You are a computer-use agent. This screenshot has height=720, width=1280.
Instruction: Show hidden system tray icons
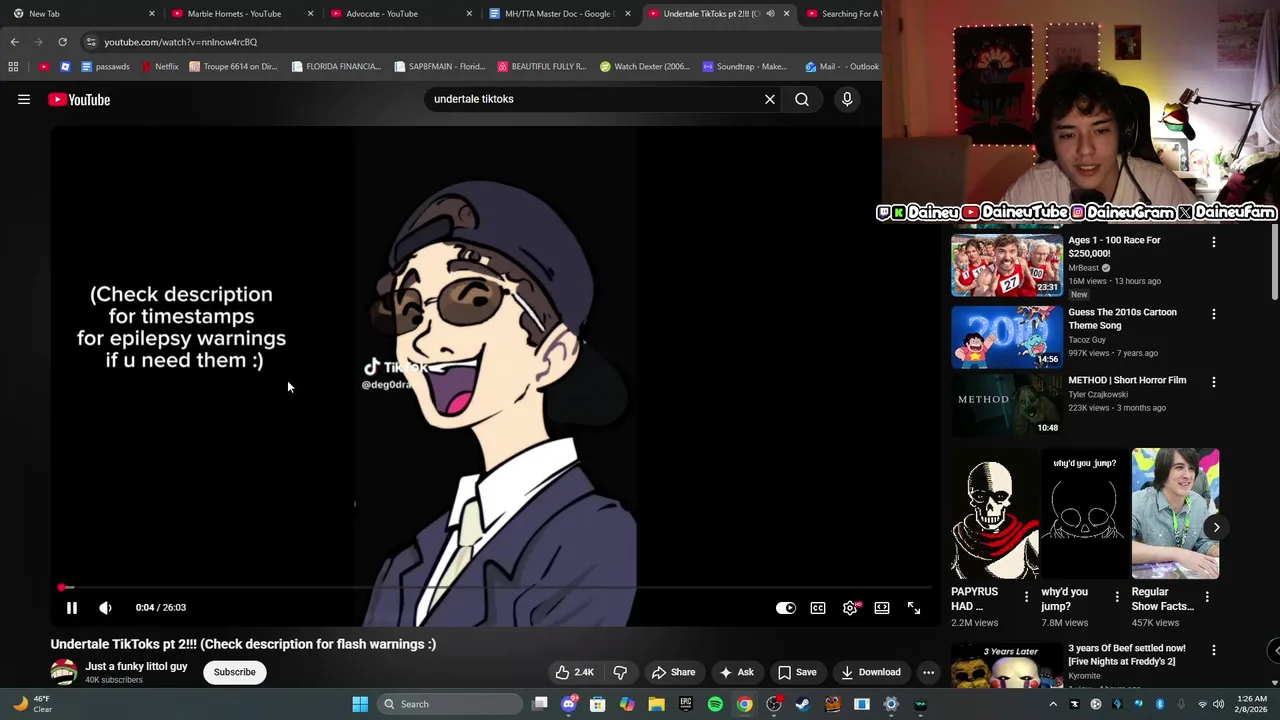(1053, 704)
